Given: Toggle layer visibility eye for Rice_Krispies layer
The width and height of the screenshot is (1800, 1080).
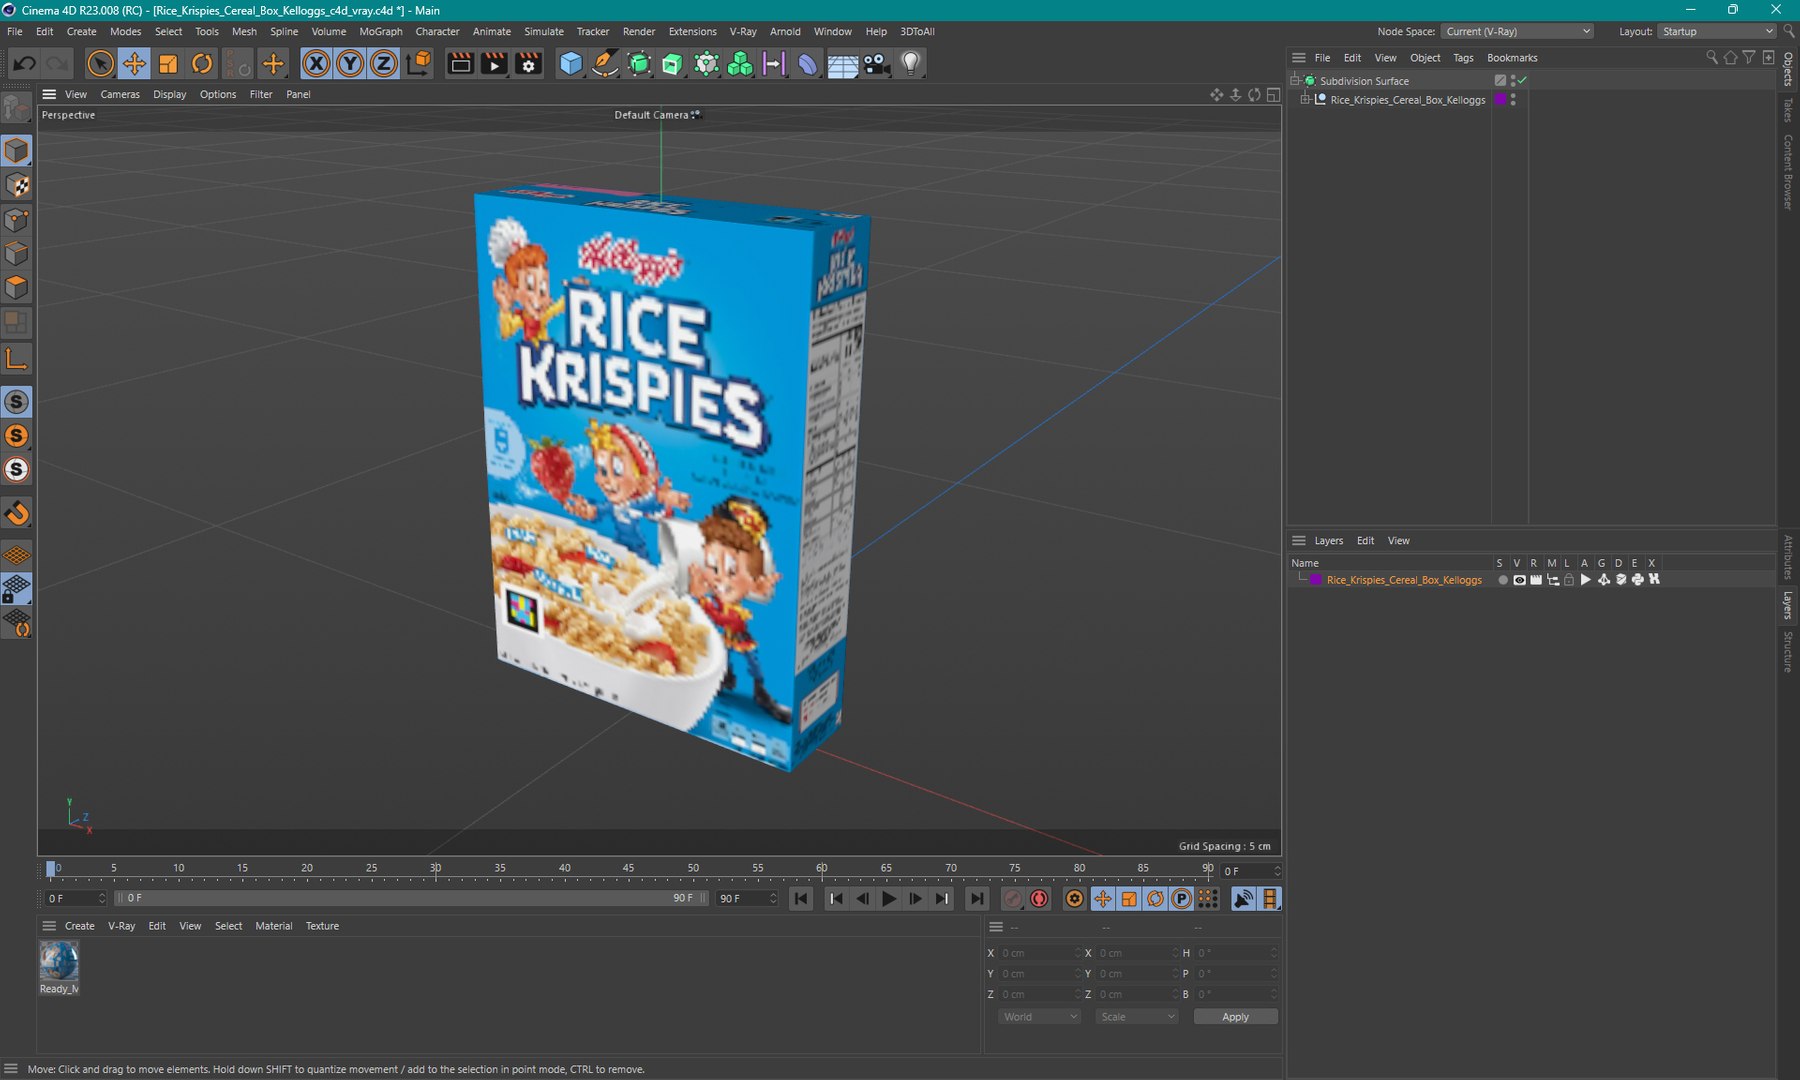Looking at the screenshot, I should point(1519,580).
